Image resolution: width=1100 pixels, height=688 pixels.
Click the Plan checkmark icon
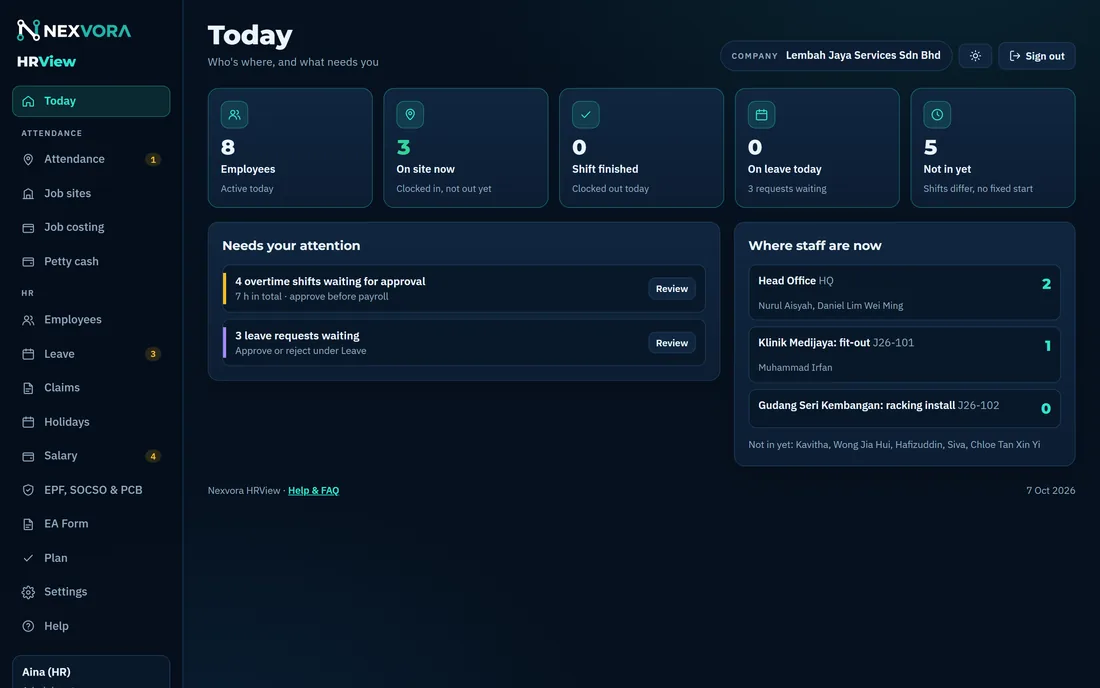(28, 558)
